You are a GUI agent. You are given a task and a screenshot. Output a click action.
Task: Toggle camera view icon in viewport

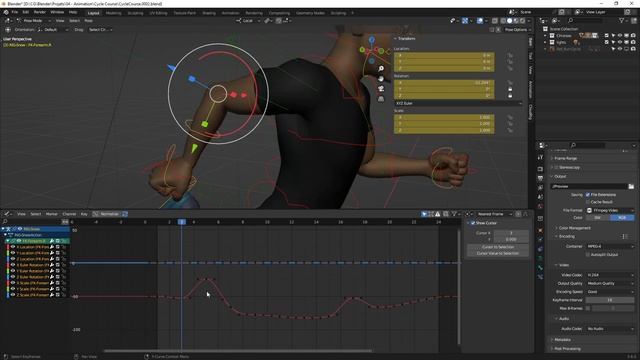click(381, 89)
